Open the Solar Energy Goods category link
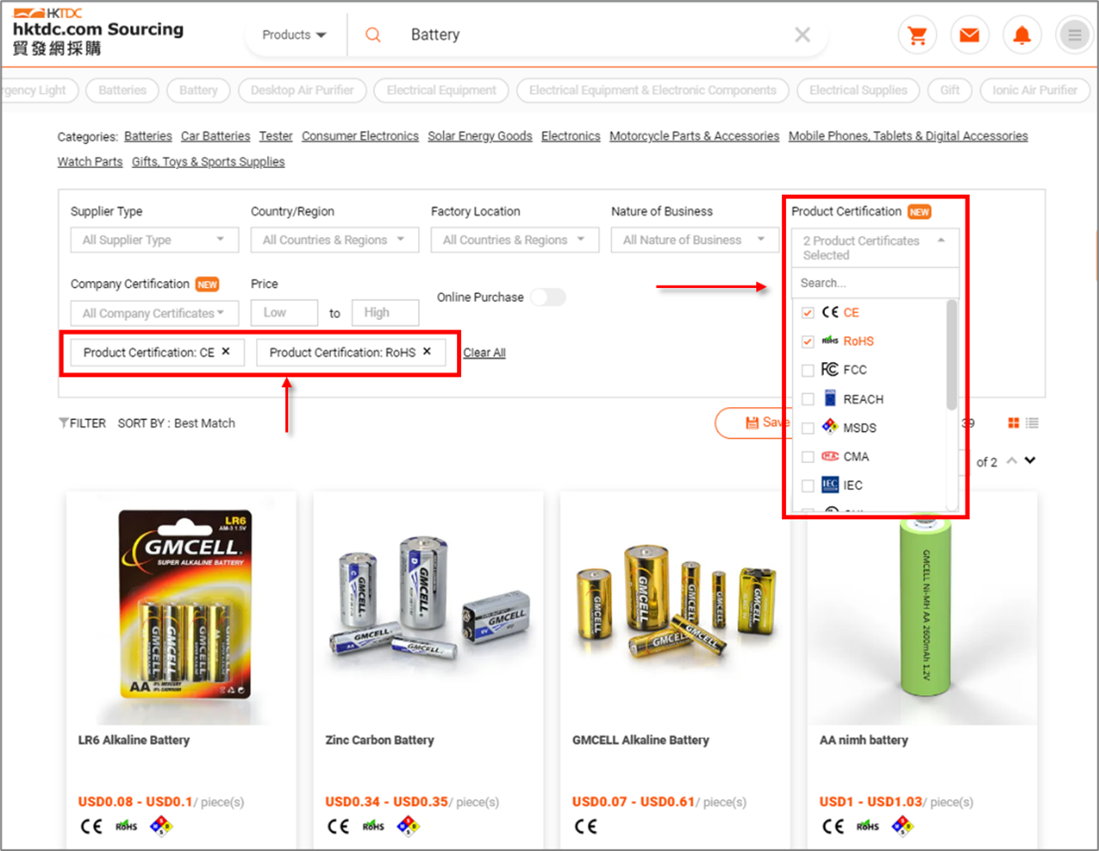 point(480,136)
